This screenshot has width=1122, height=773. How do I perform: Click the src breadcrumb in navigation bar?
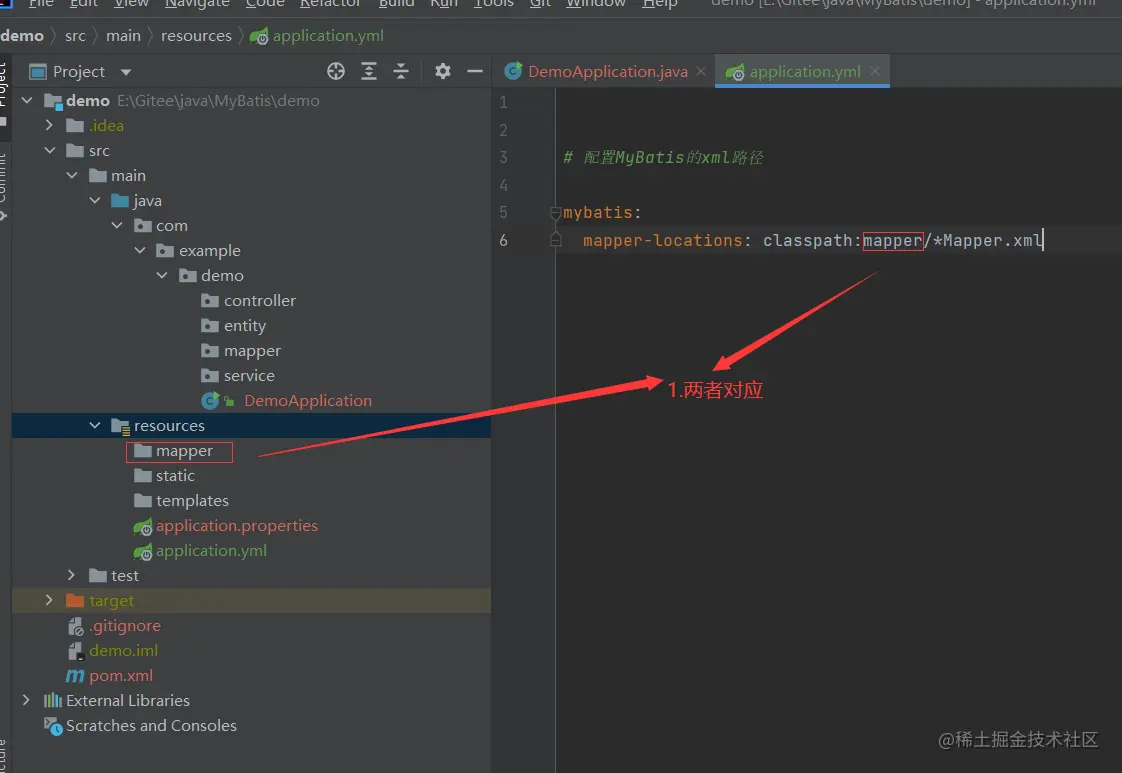75,36
